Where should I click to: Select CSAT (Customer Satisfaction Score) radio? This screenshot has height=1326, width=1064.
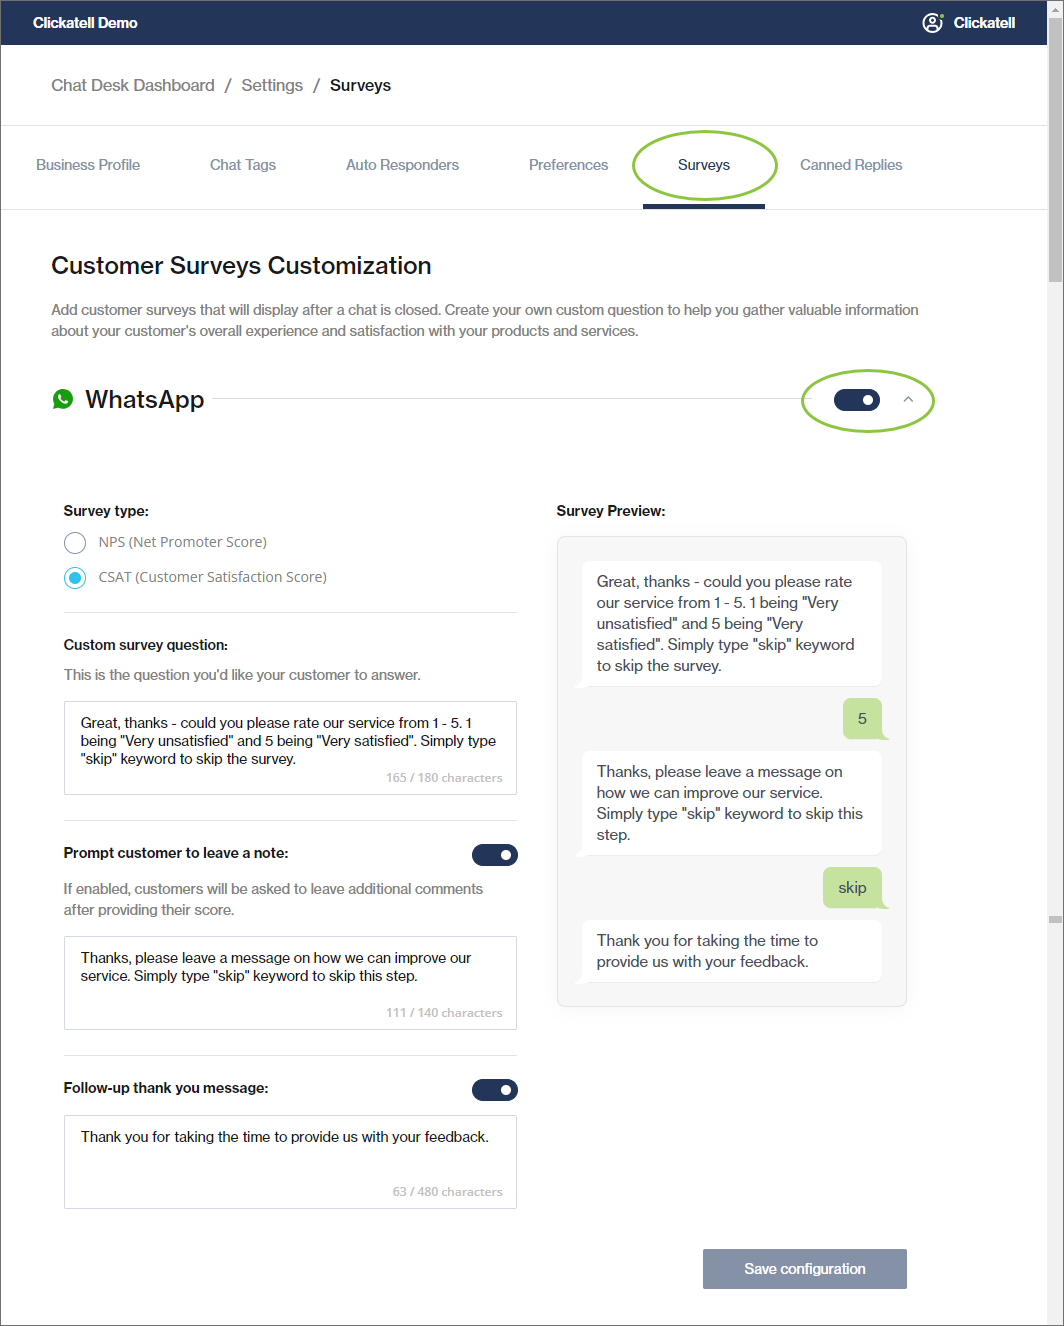(x=75, y=577)
